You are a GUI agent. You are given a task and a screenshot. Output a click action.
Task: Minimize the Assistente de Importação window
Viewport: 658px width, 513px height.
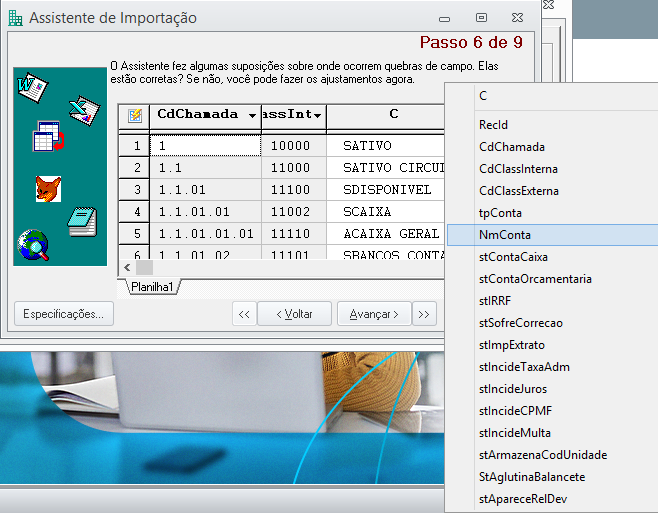tap(444, 18)
